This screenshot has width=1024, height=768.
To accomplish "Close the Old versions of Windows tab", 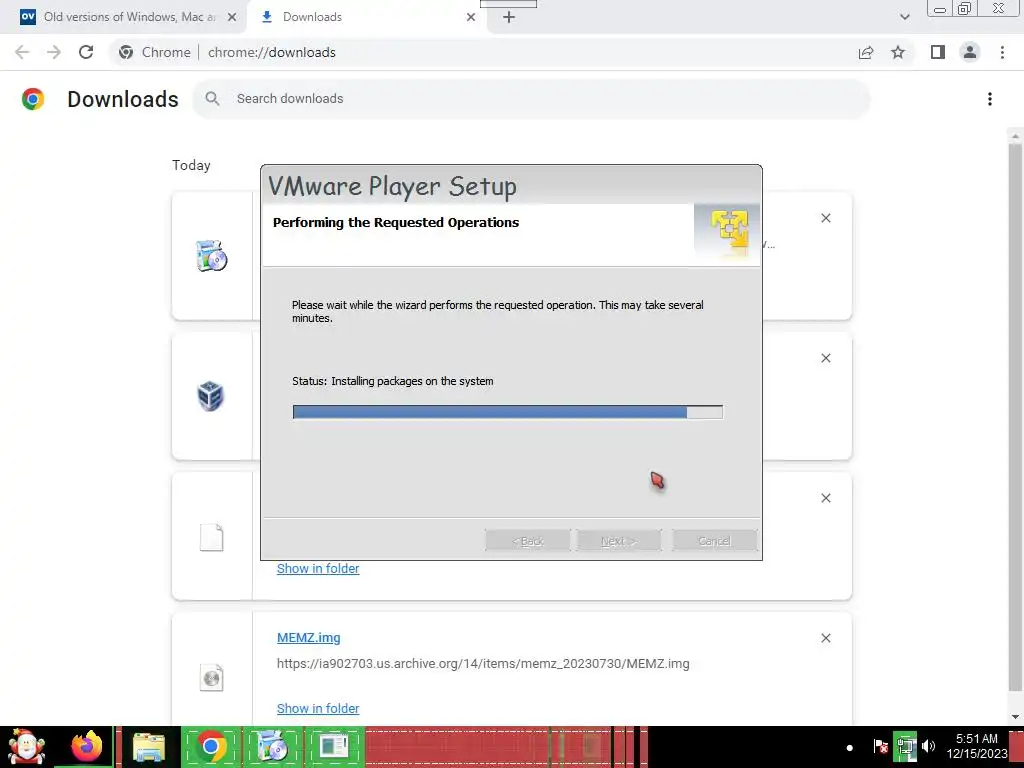I will point(232,17).
